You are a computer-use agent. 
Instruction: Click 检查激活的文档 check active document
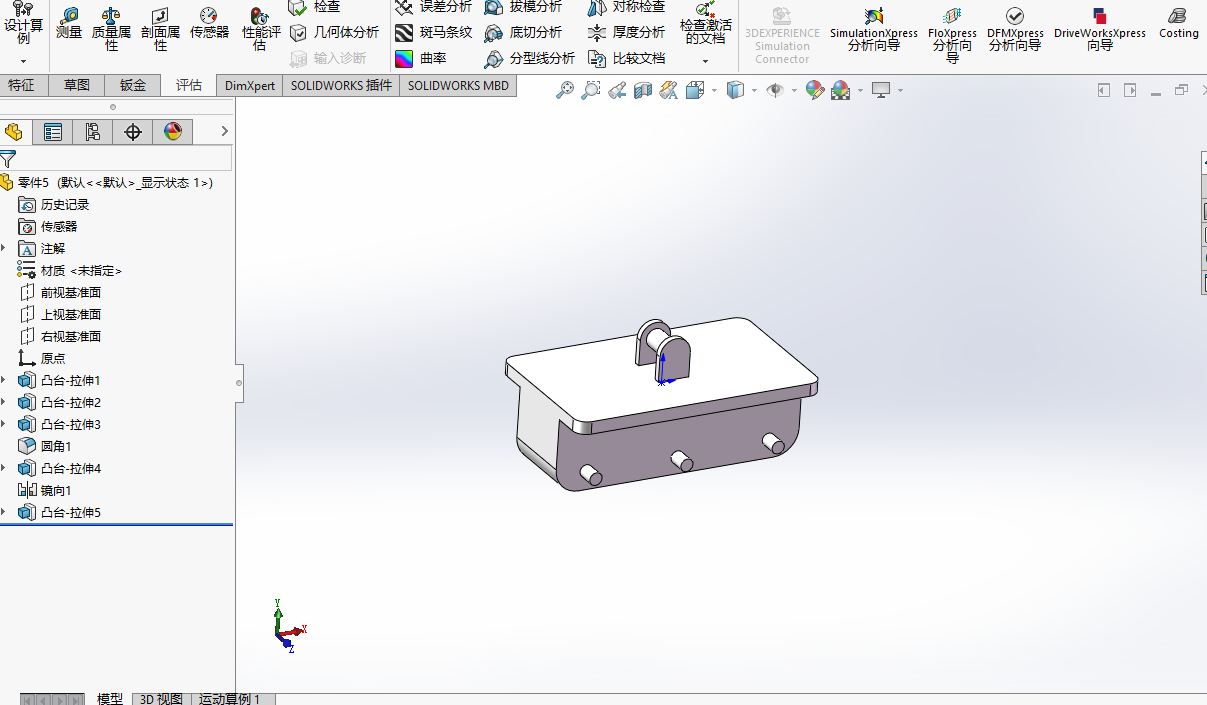(705, 24)
